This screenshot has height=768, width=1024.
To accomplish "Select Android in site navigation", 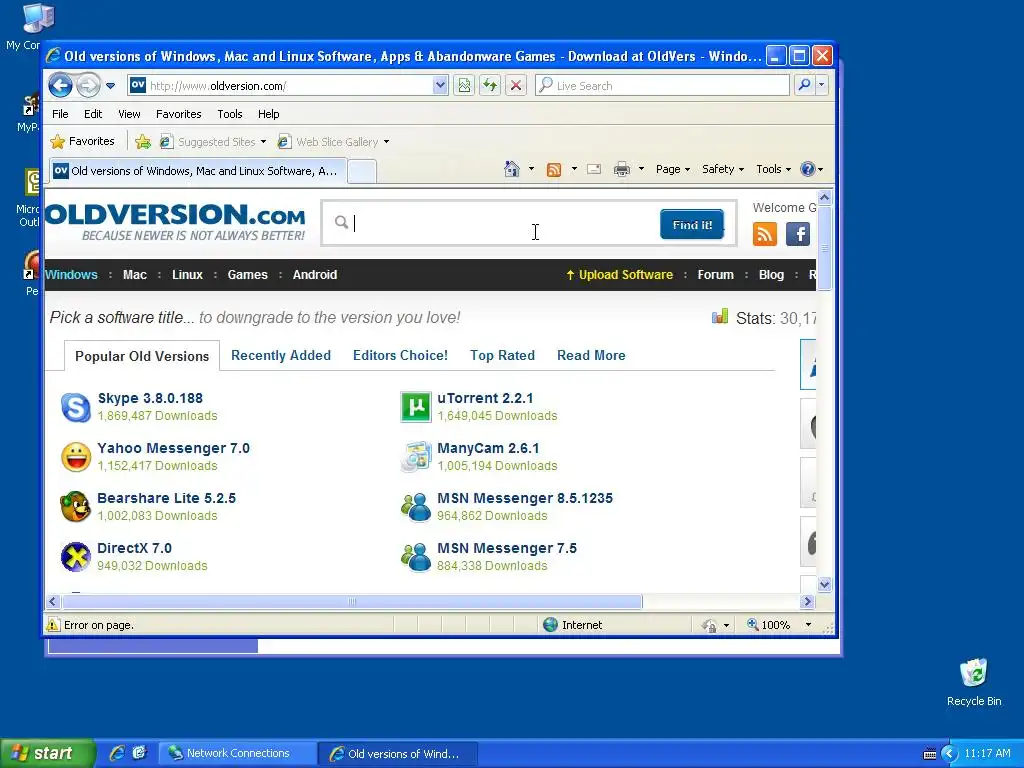I will point(315,275).
